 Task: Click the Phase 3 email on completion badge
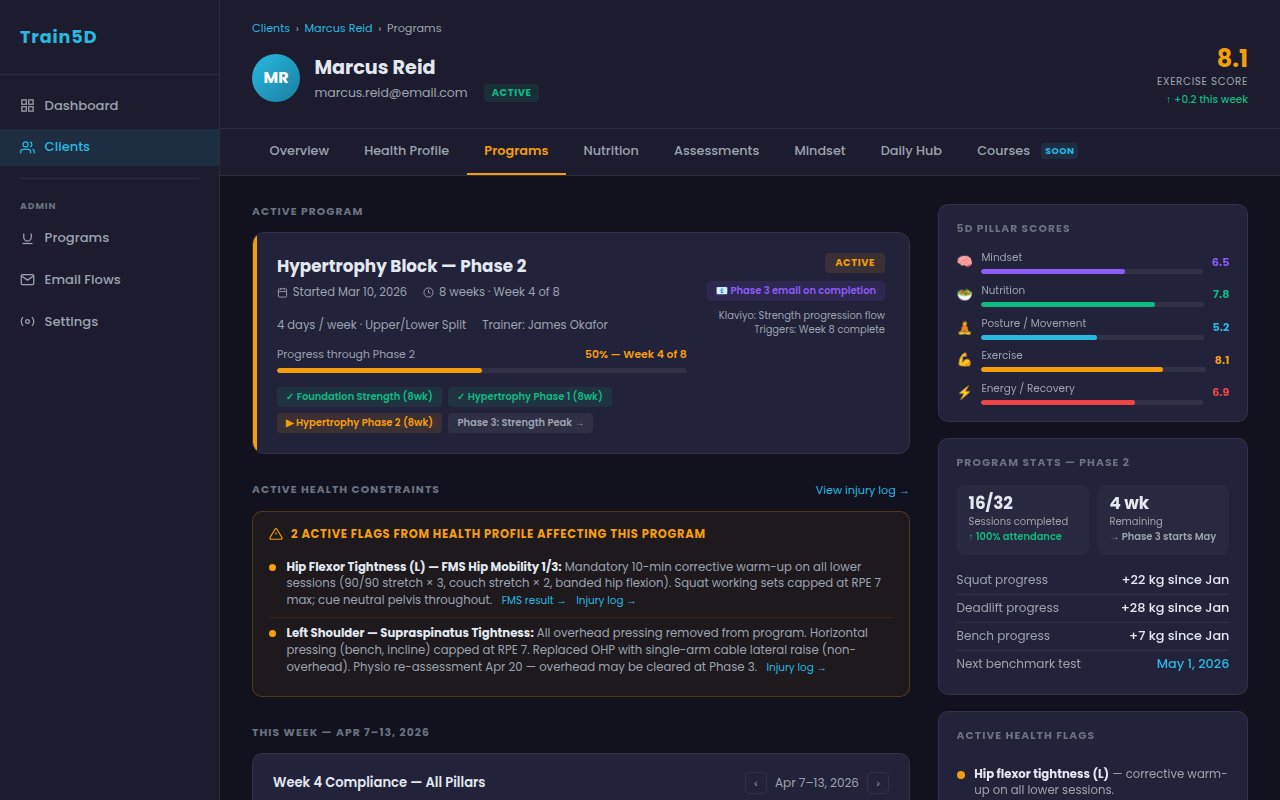796,291
